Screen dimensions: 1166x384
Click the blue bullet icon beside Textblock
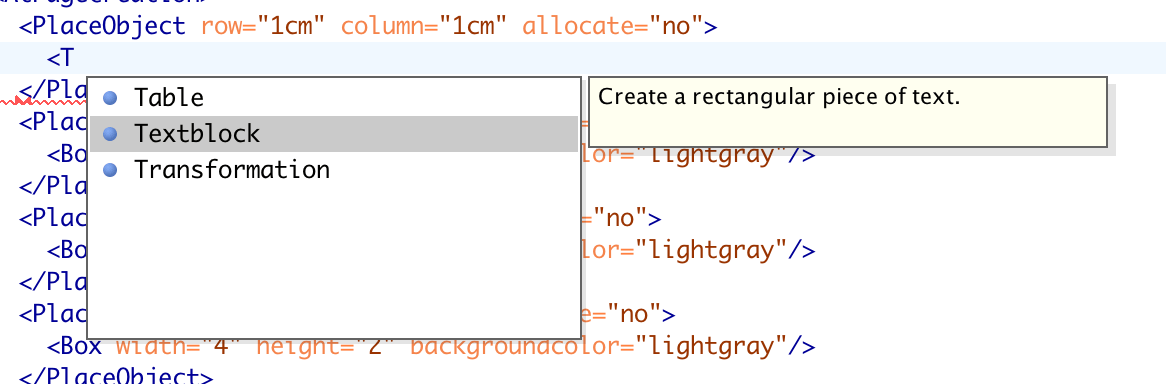tap(111, 134)
